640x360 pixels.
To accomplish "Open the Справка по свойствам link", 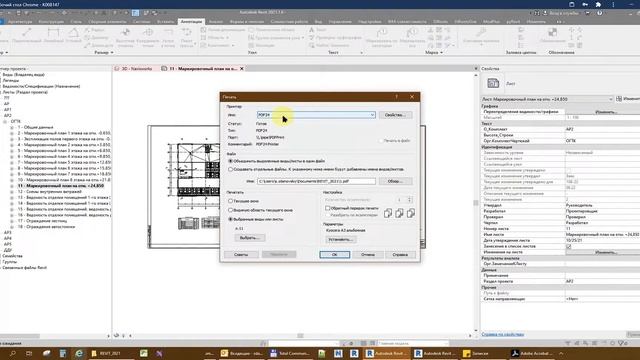I will 502,334.
